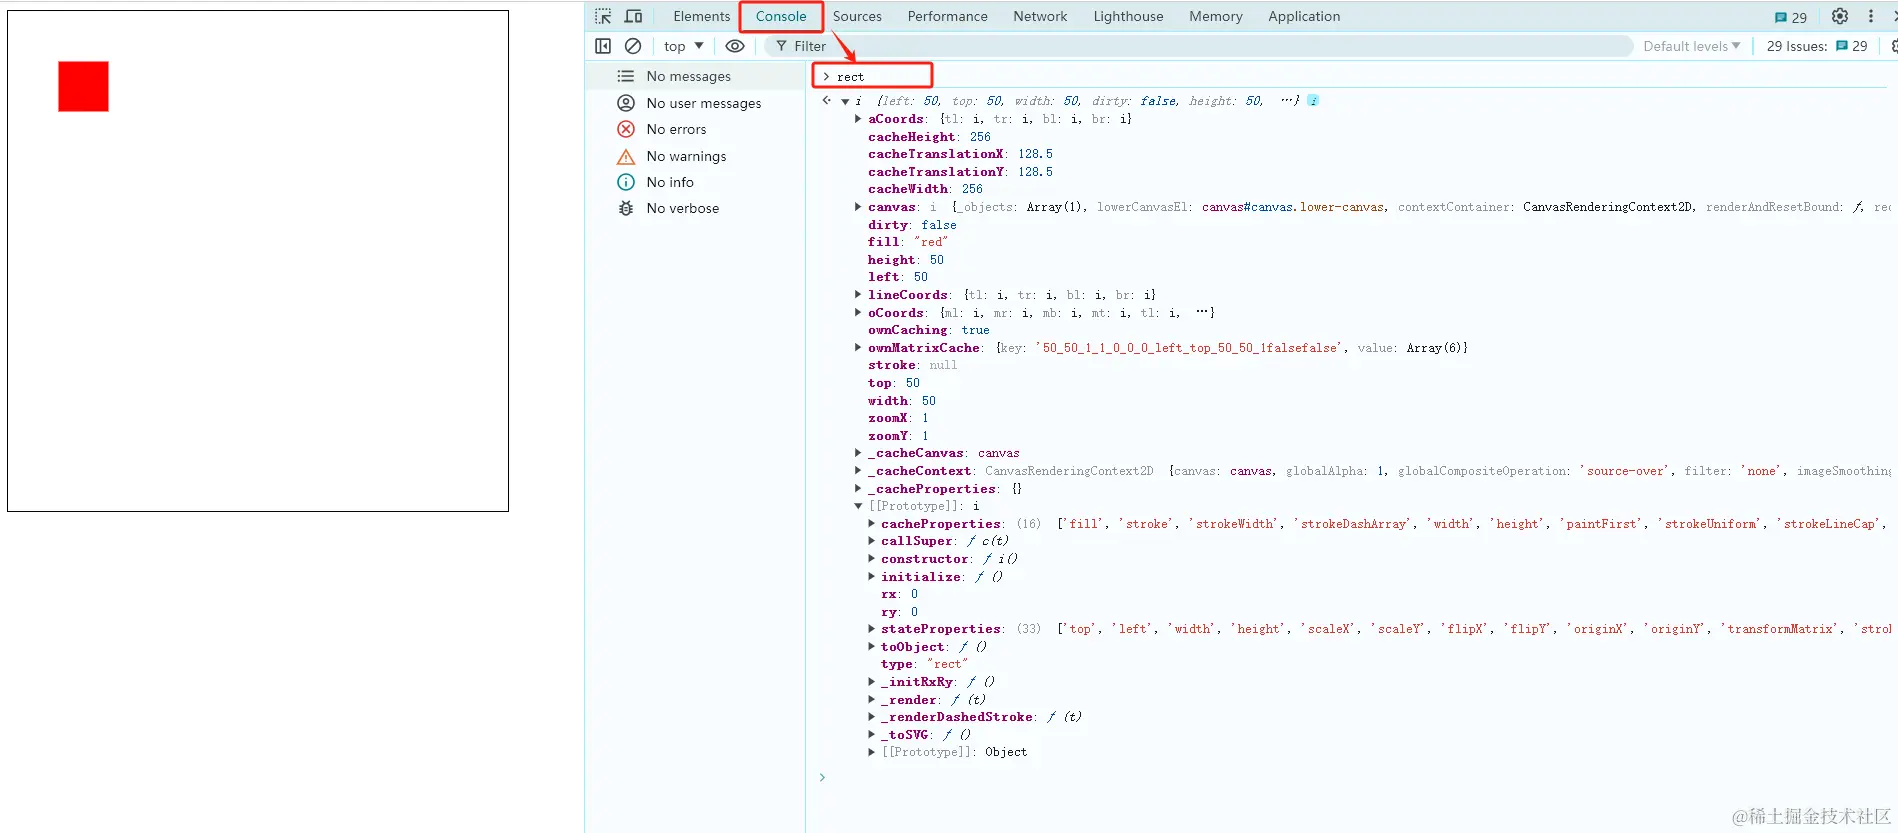Select the No verbose bug icon
Image resolution: width=1898 pixels, height=833 pixels.
click(x=626, y=208)
